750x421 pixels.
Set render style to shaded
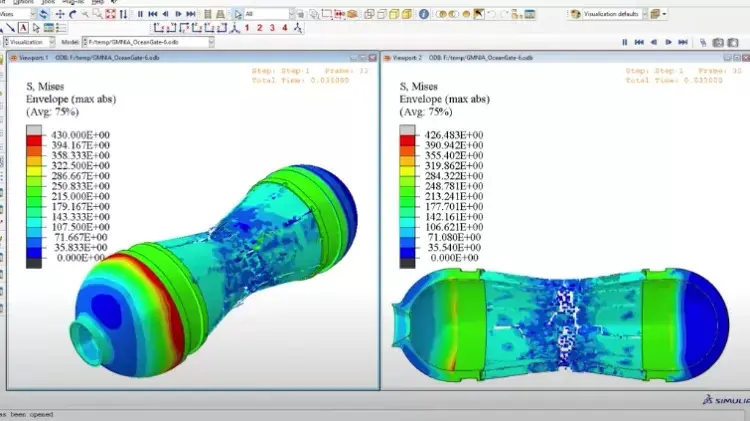(x=407, y=14)
